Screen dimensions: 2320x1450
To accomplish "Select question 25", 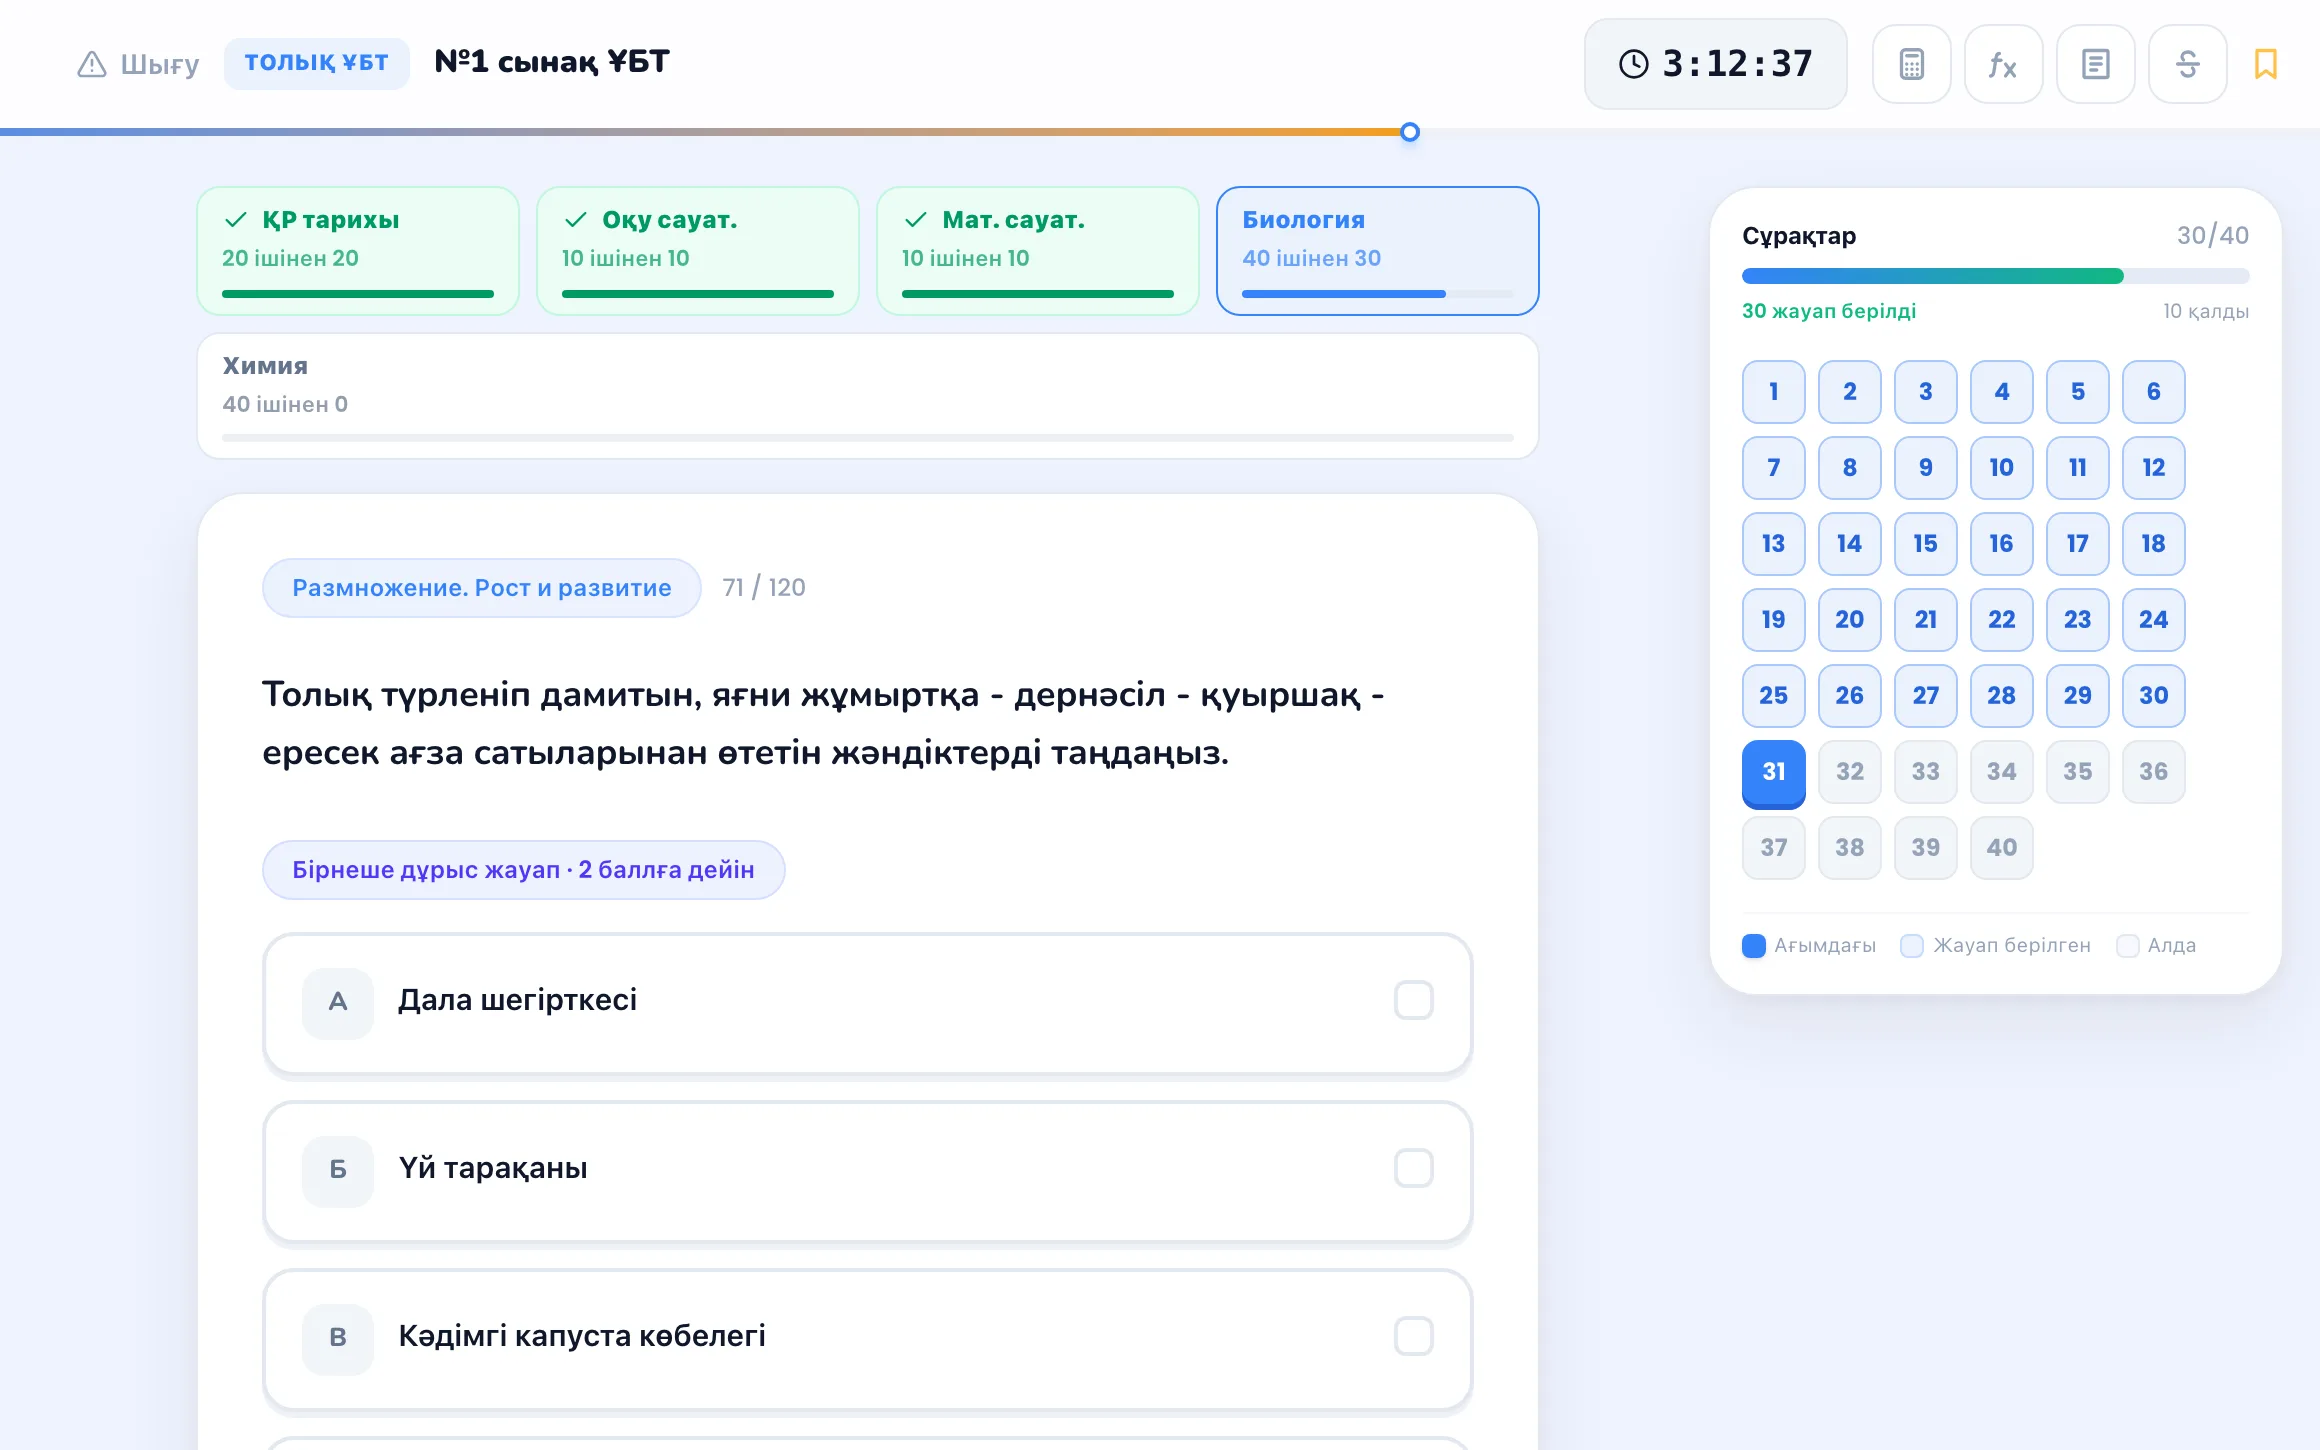I will tap(1773, 696).
